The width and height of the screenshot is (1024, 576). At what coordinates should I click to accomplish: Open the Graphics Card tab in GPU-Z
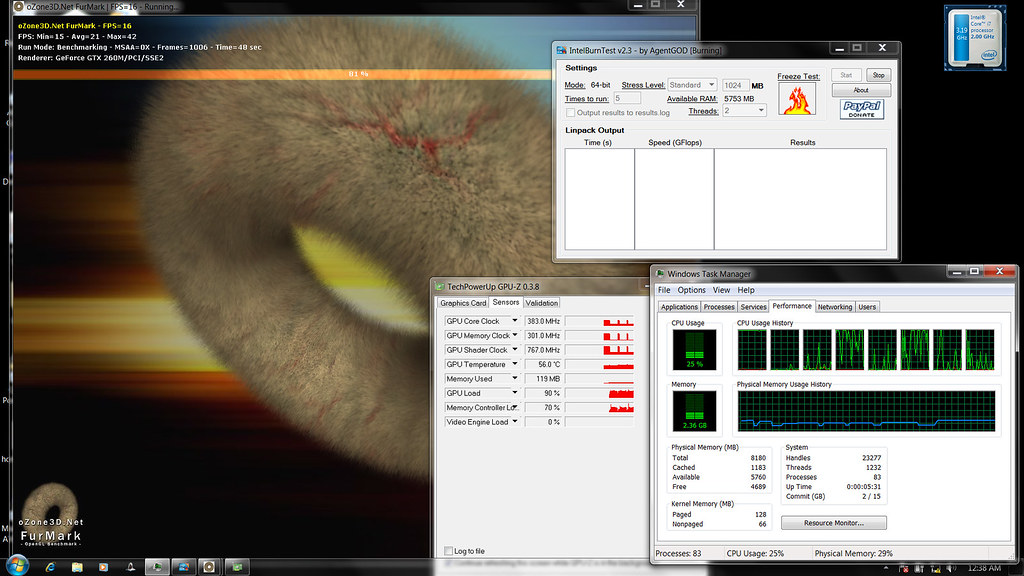coord(464,303)
